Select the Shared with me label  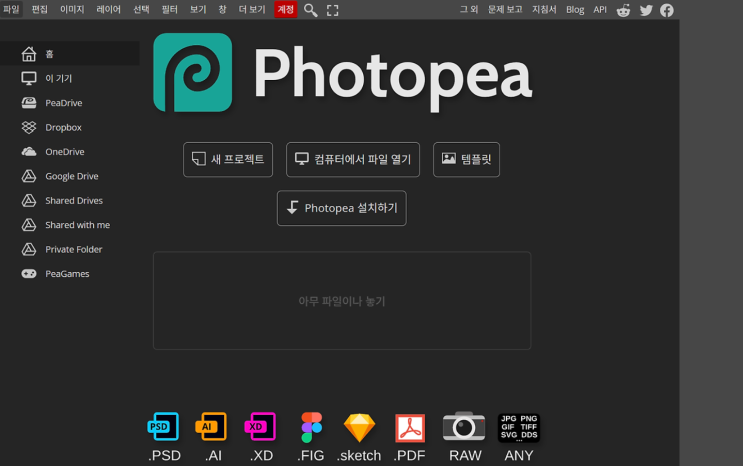(x=78, y=225)
